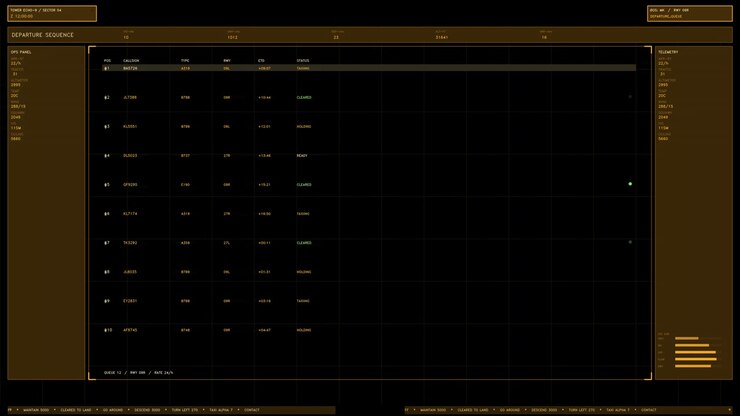740x416 pixels.
Task: Click the 20C temperature value in OPS panel
Action: tap(15, 95)
